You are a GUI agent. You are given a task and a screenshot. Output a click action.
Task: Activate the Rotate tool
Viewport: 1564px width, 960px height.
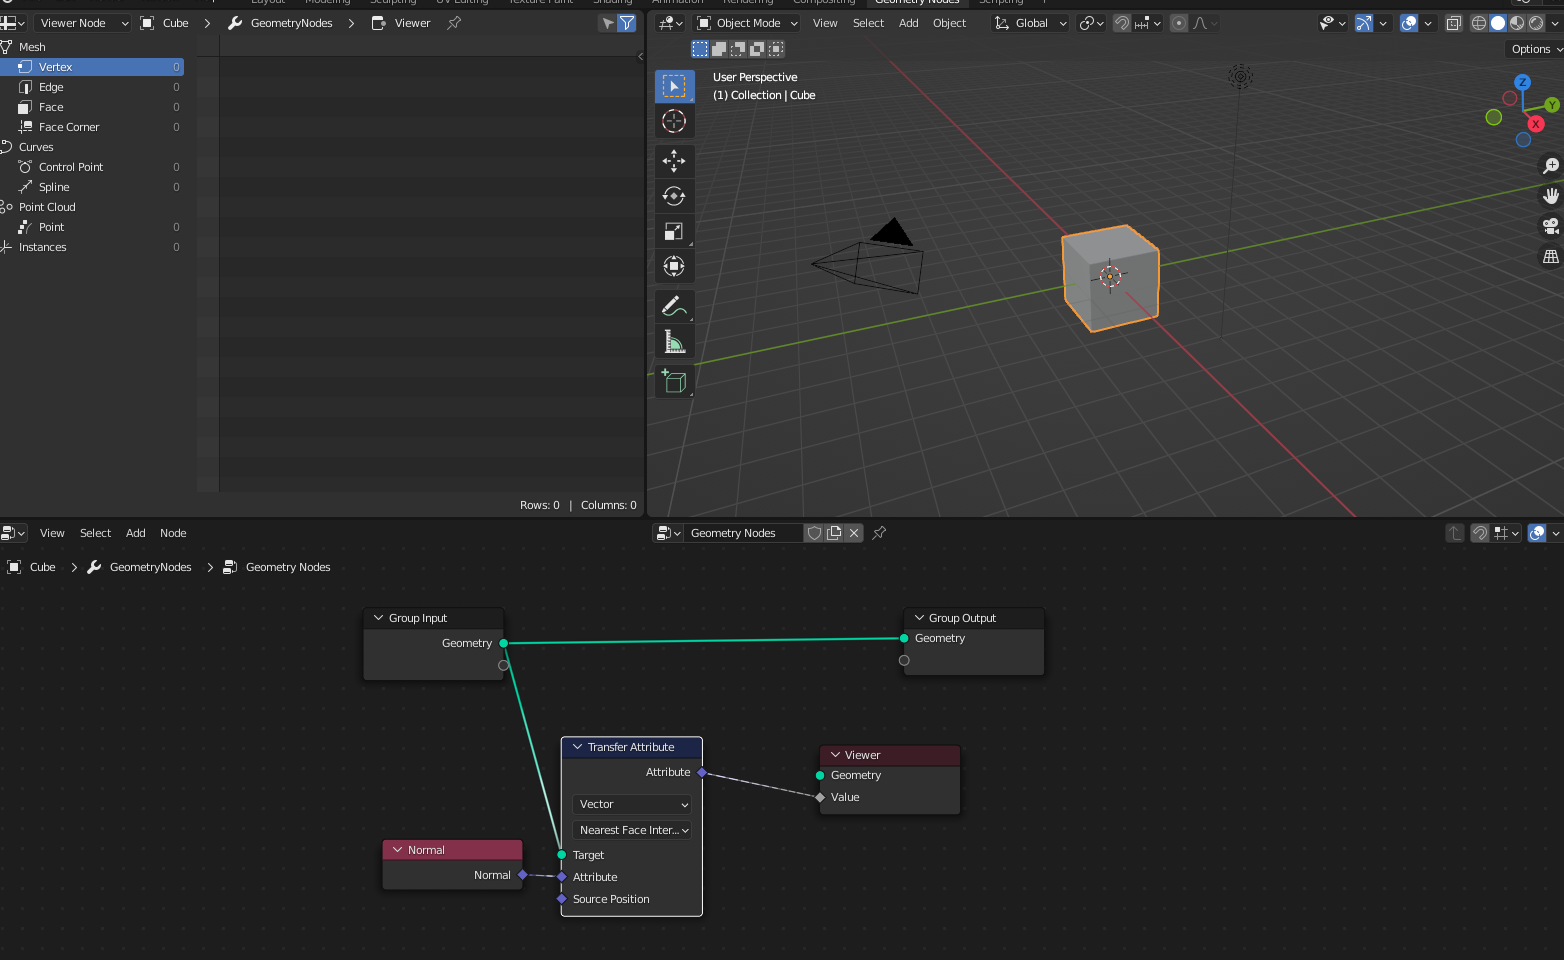pyautogui.click(x=674, y=196)
